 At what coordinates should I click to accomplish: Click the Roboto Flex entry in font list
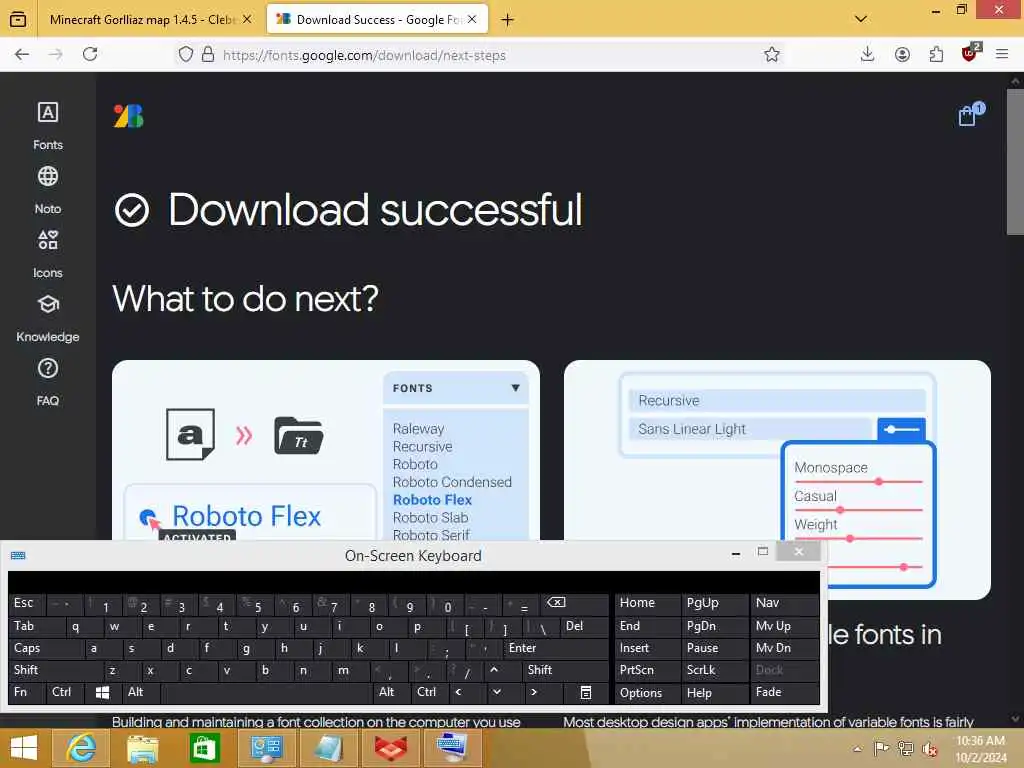(x=432, y=500)
